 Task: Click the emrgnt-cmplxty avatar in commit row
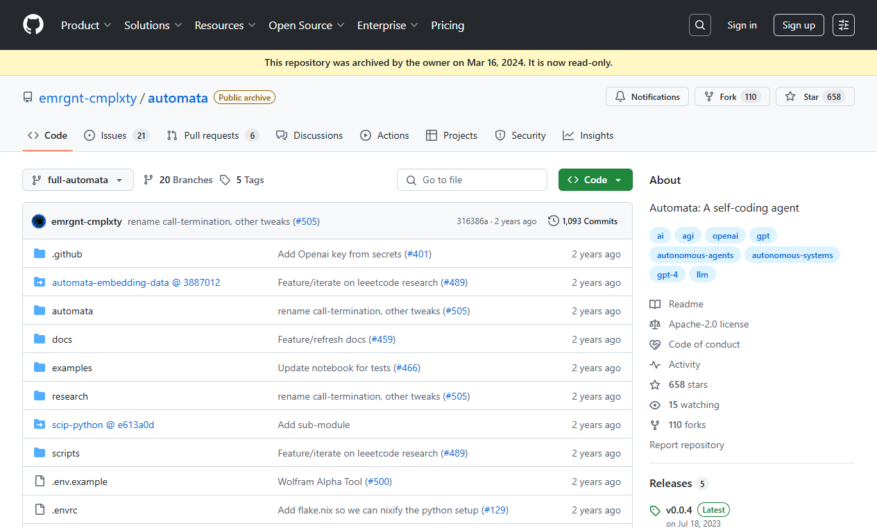point(39,221)
